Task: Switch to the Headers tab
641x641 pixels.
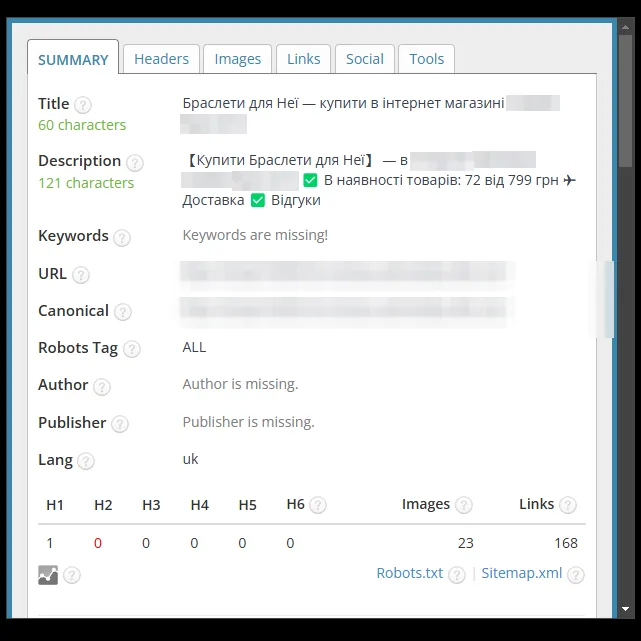Action: click(x=161, y=59)
